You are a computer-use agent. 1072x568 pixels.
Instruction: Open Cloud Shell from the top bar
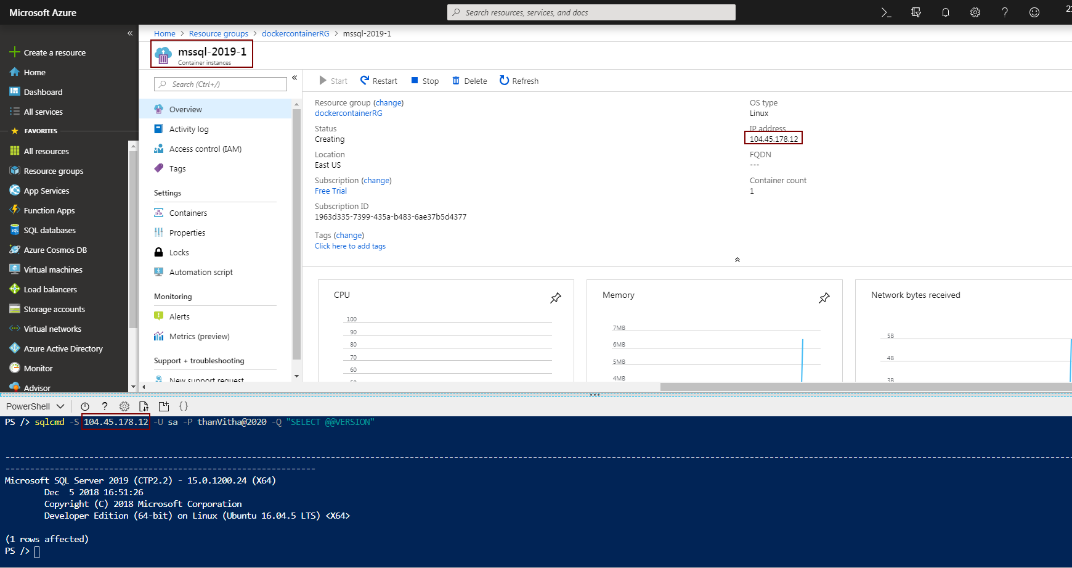[x=886, y=12]
